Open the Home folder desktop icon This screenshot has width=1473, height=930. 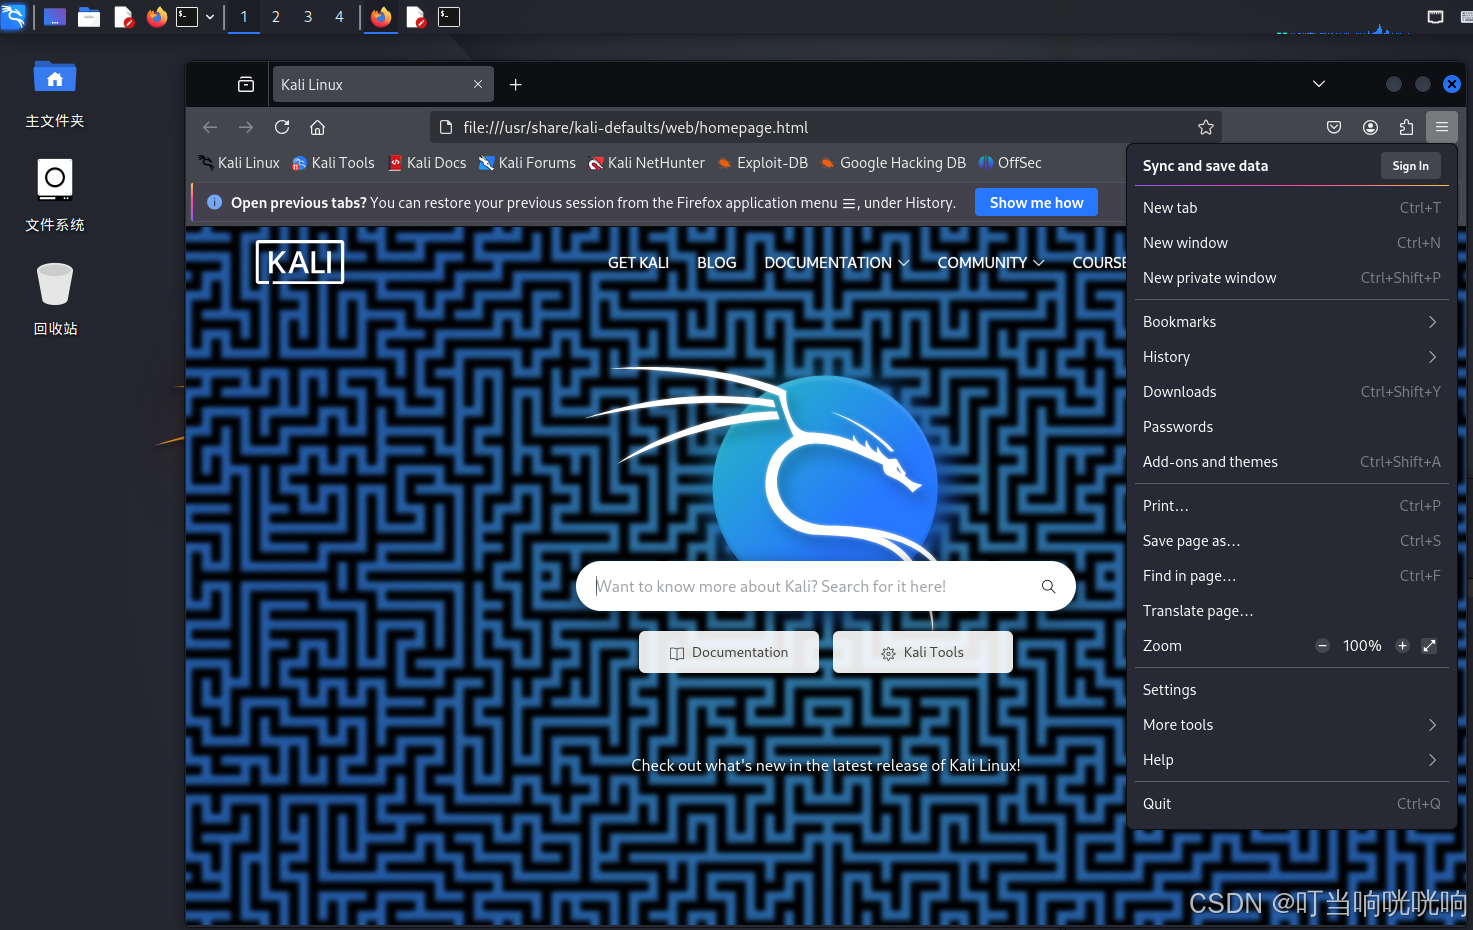click(55, 94)
